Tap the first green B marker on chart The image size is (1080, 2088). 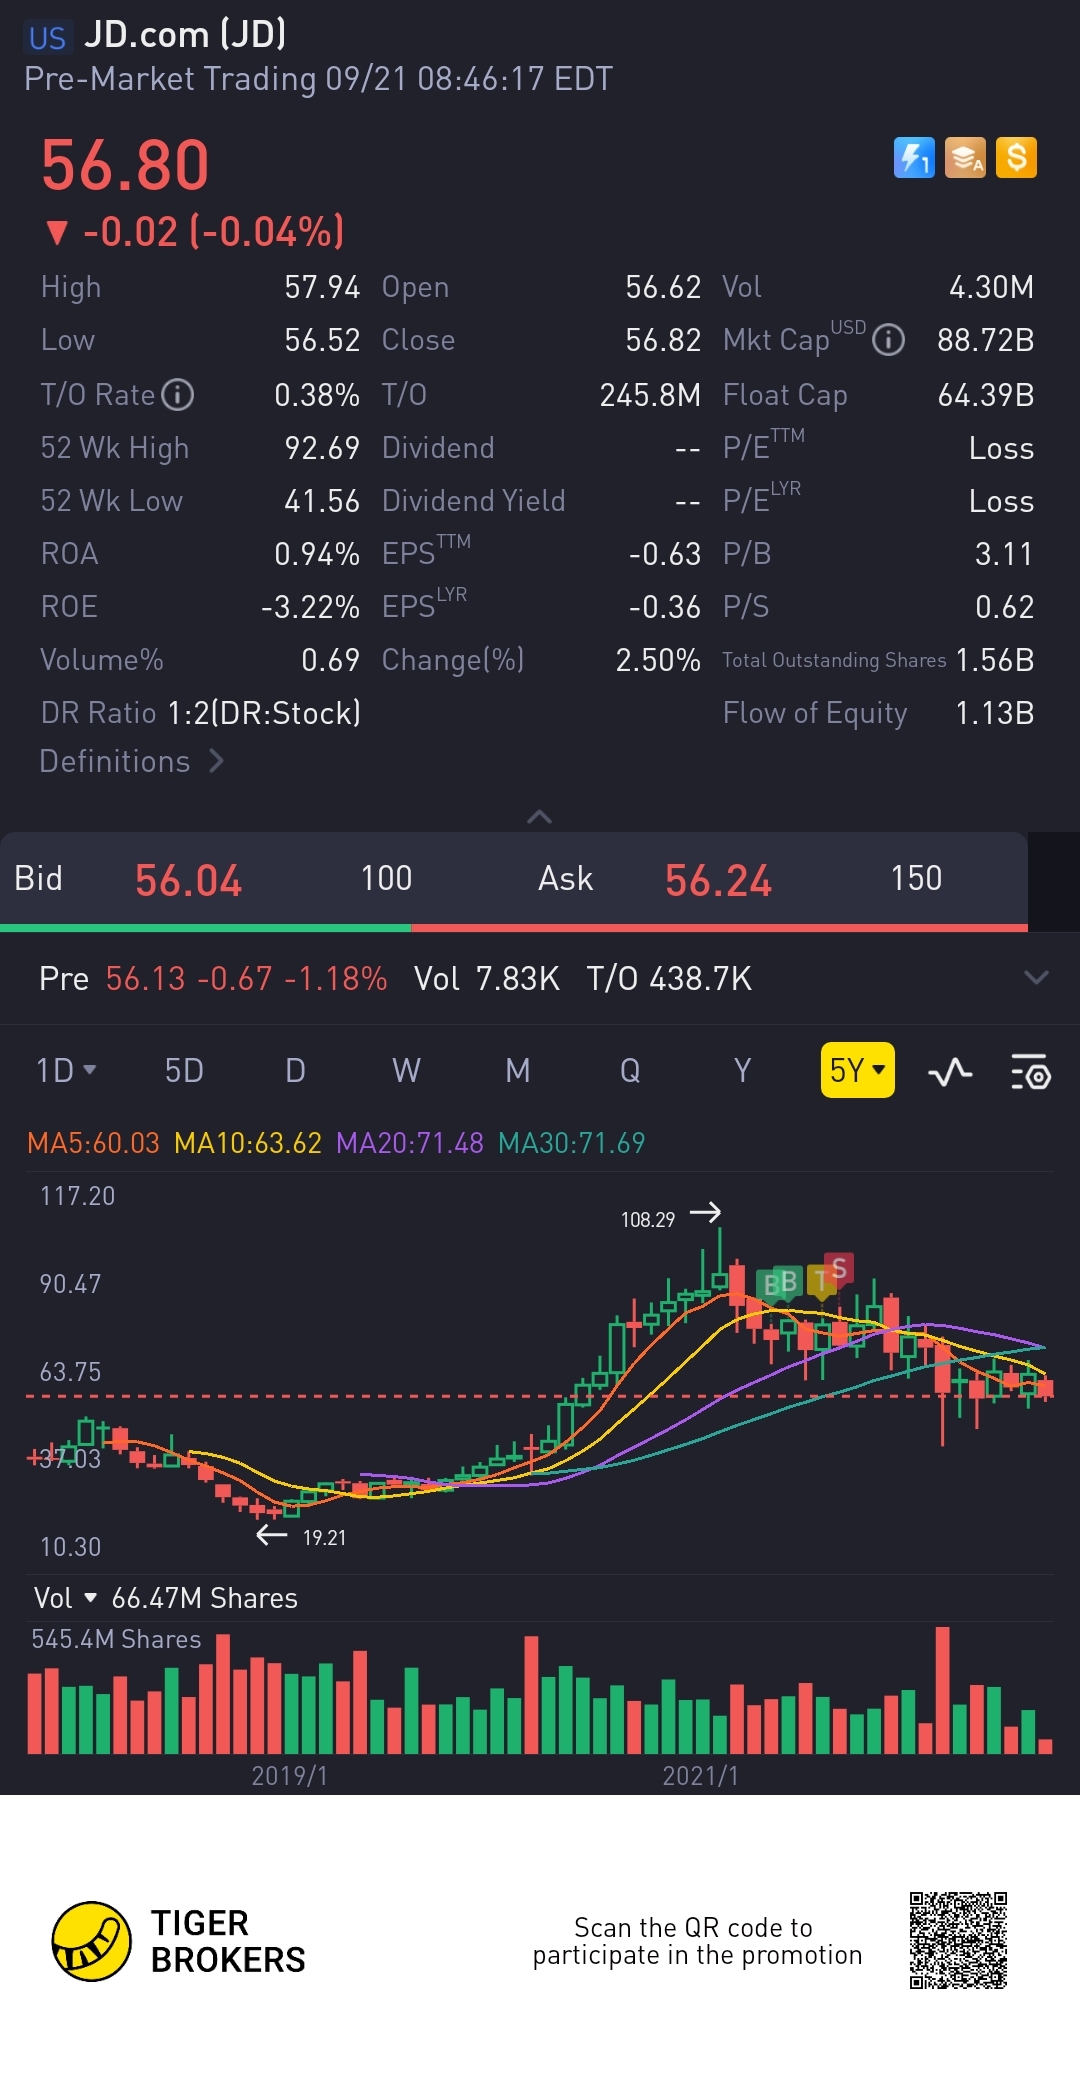coord(770,1284)
